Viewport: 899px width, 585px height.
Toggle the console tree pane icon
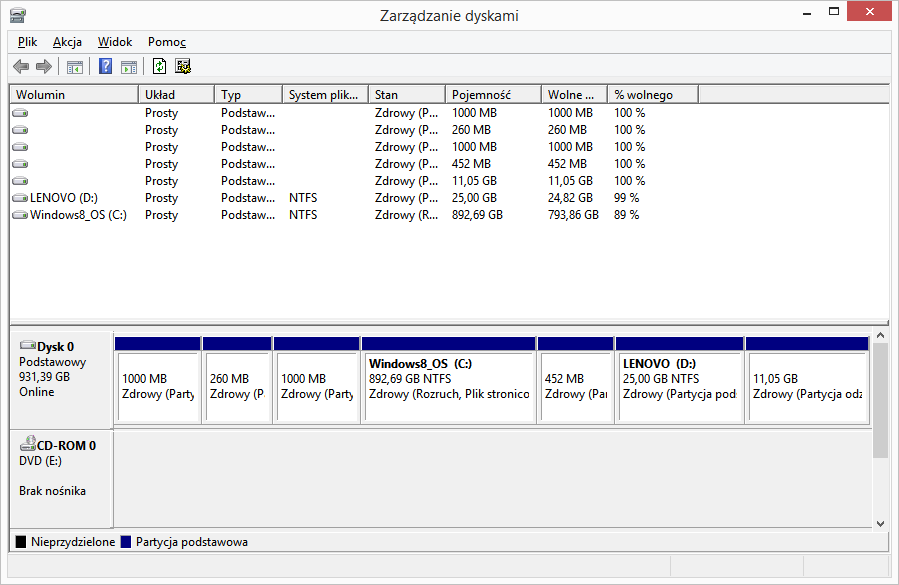(x=75, y=67)
